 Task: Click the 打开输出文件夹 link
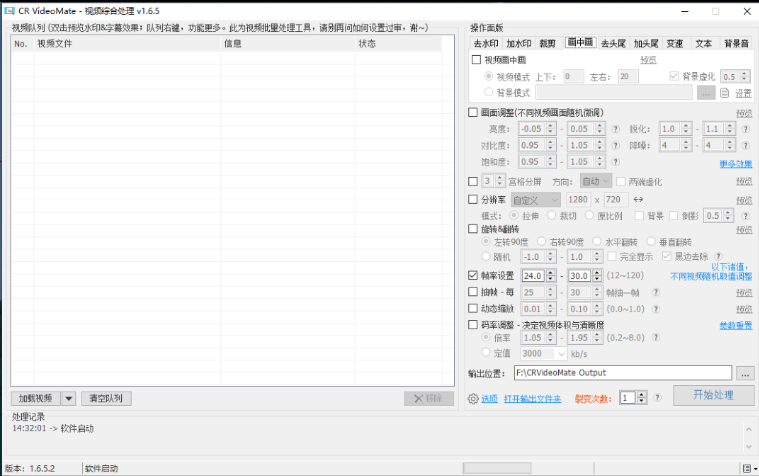point(532,399)
